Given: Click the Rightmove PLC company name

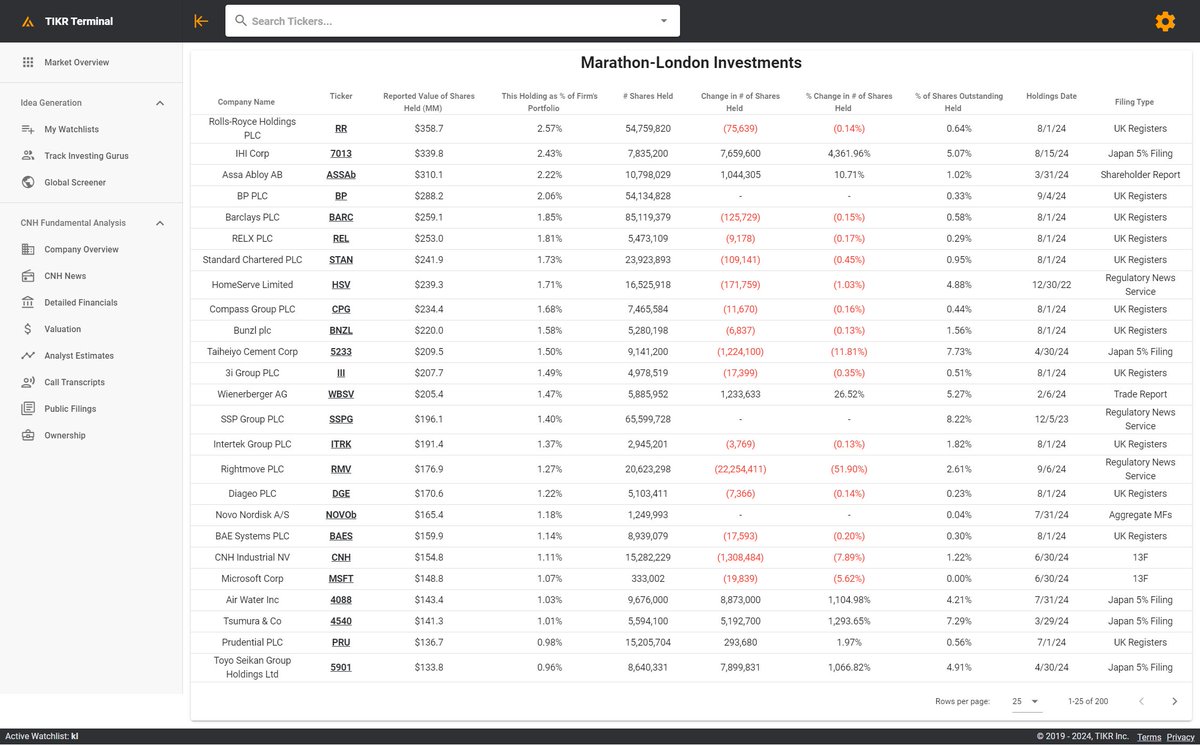Looking at the screenshot, I should pyautogui.click(x=252, y=469).
